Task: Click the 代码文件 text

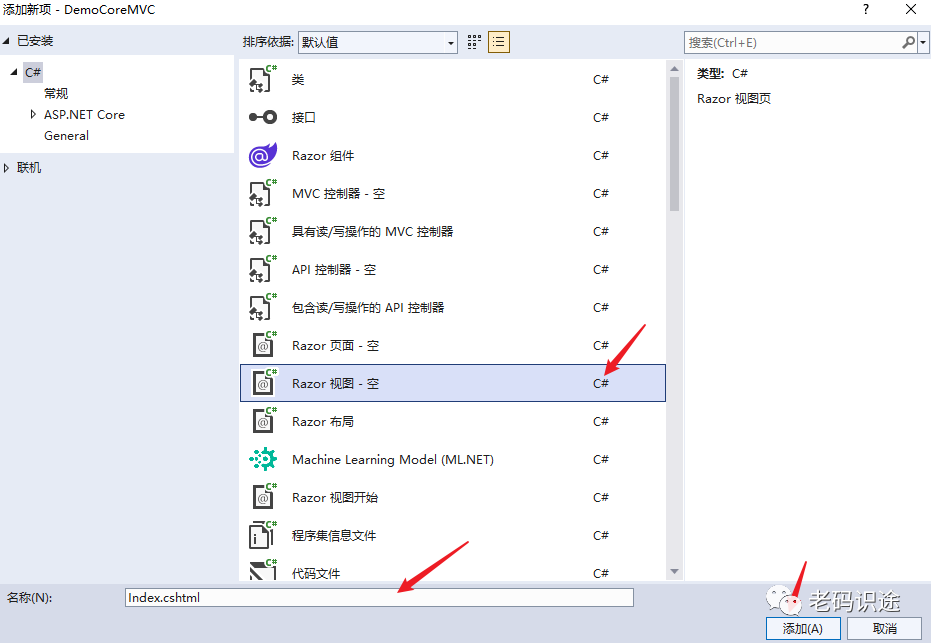Action: point(316,574)
